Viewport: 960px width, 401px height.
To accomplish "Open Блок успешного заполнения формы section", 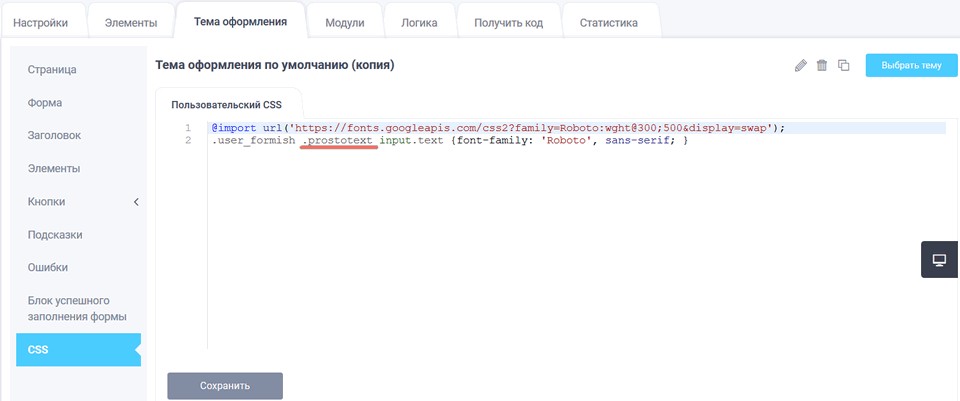I will [x=76, y=308].
